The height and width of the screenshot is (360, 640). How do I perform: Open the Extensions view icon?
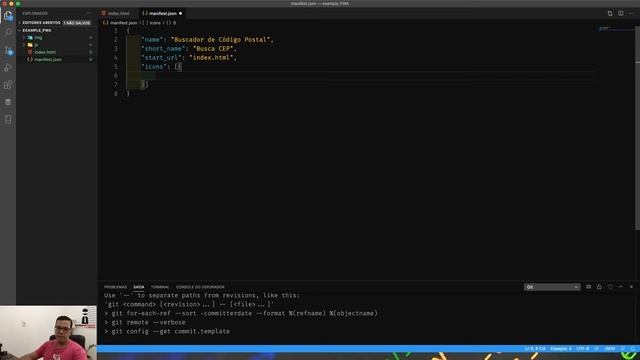pos(8,84)
